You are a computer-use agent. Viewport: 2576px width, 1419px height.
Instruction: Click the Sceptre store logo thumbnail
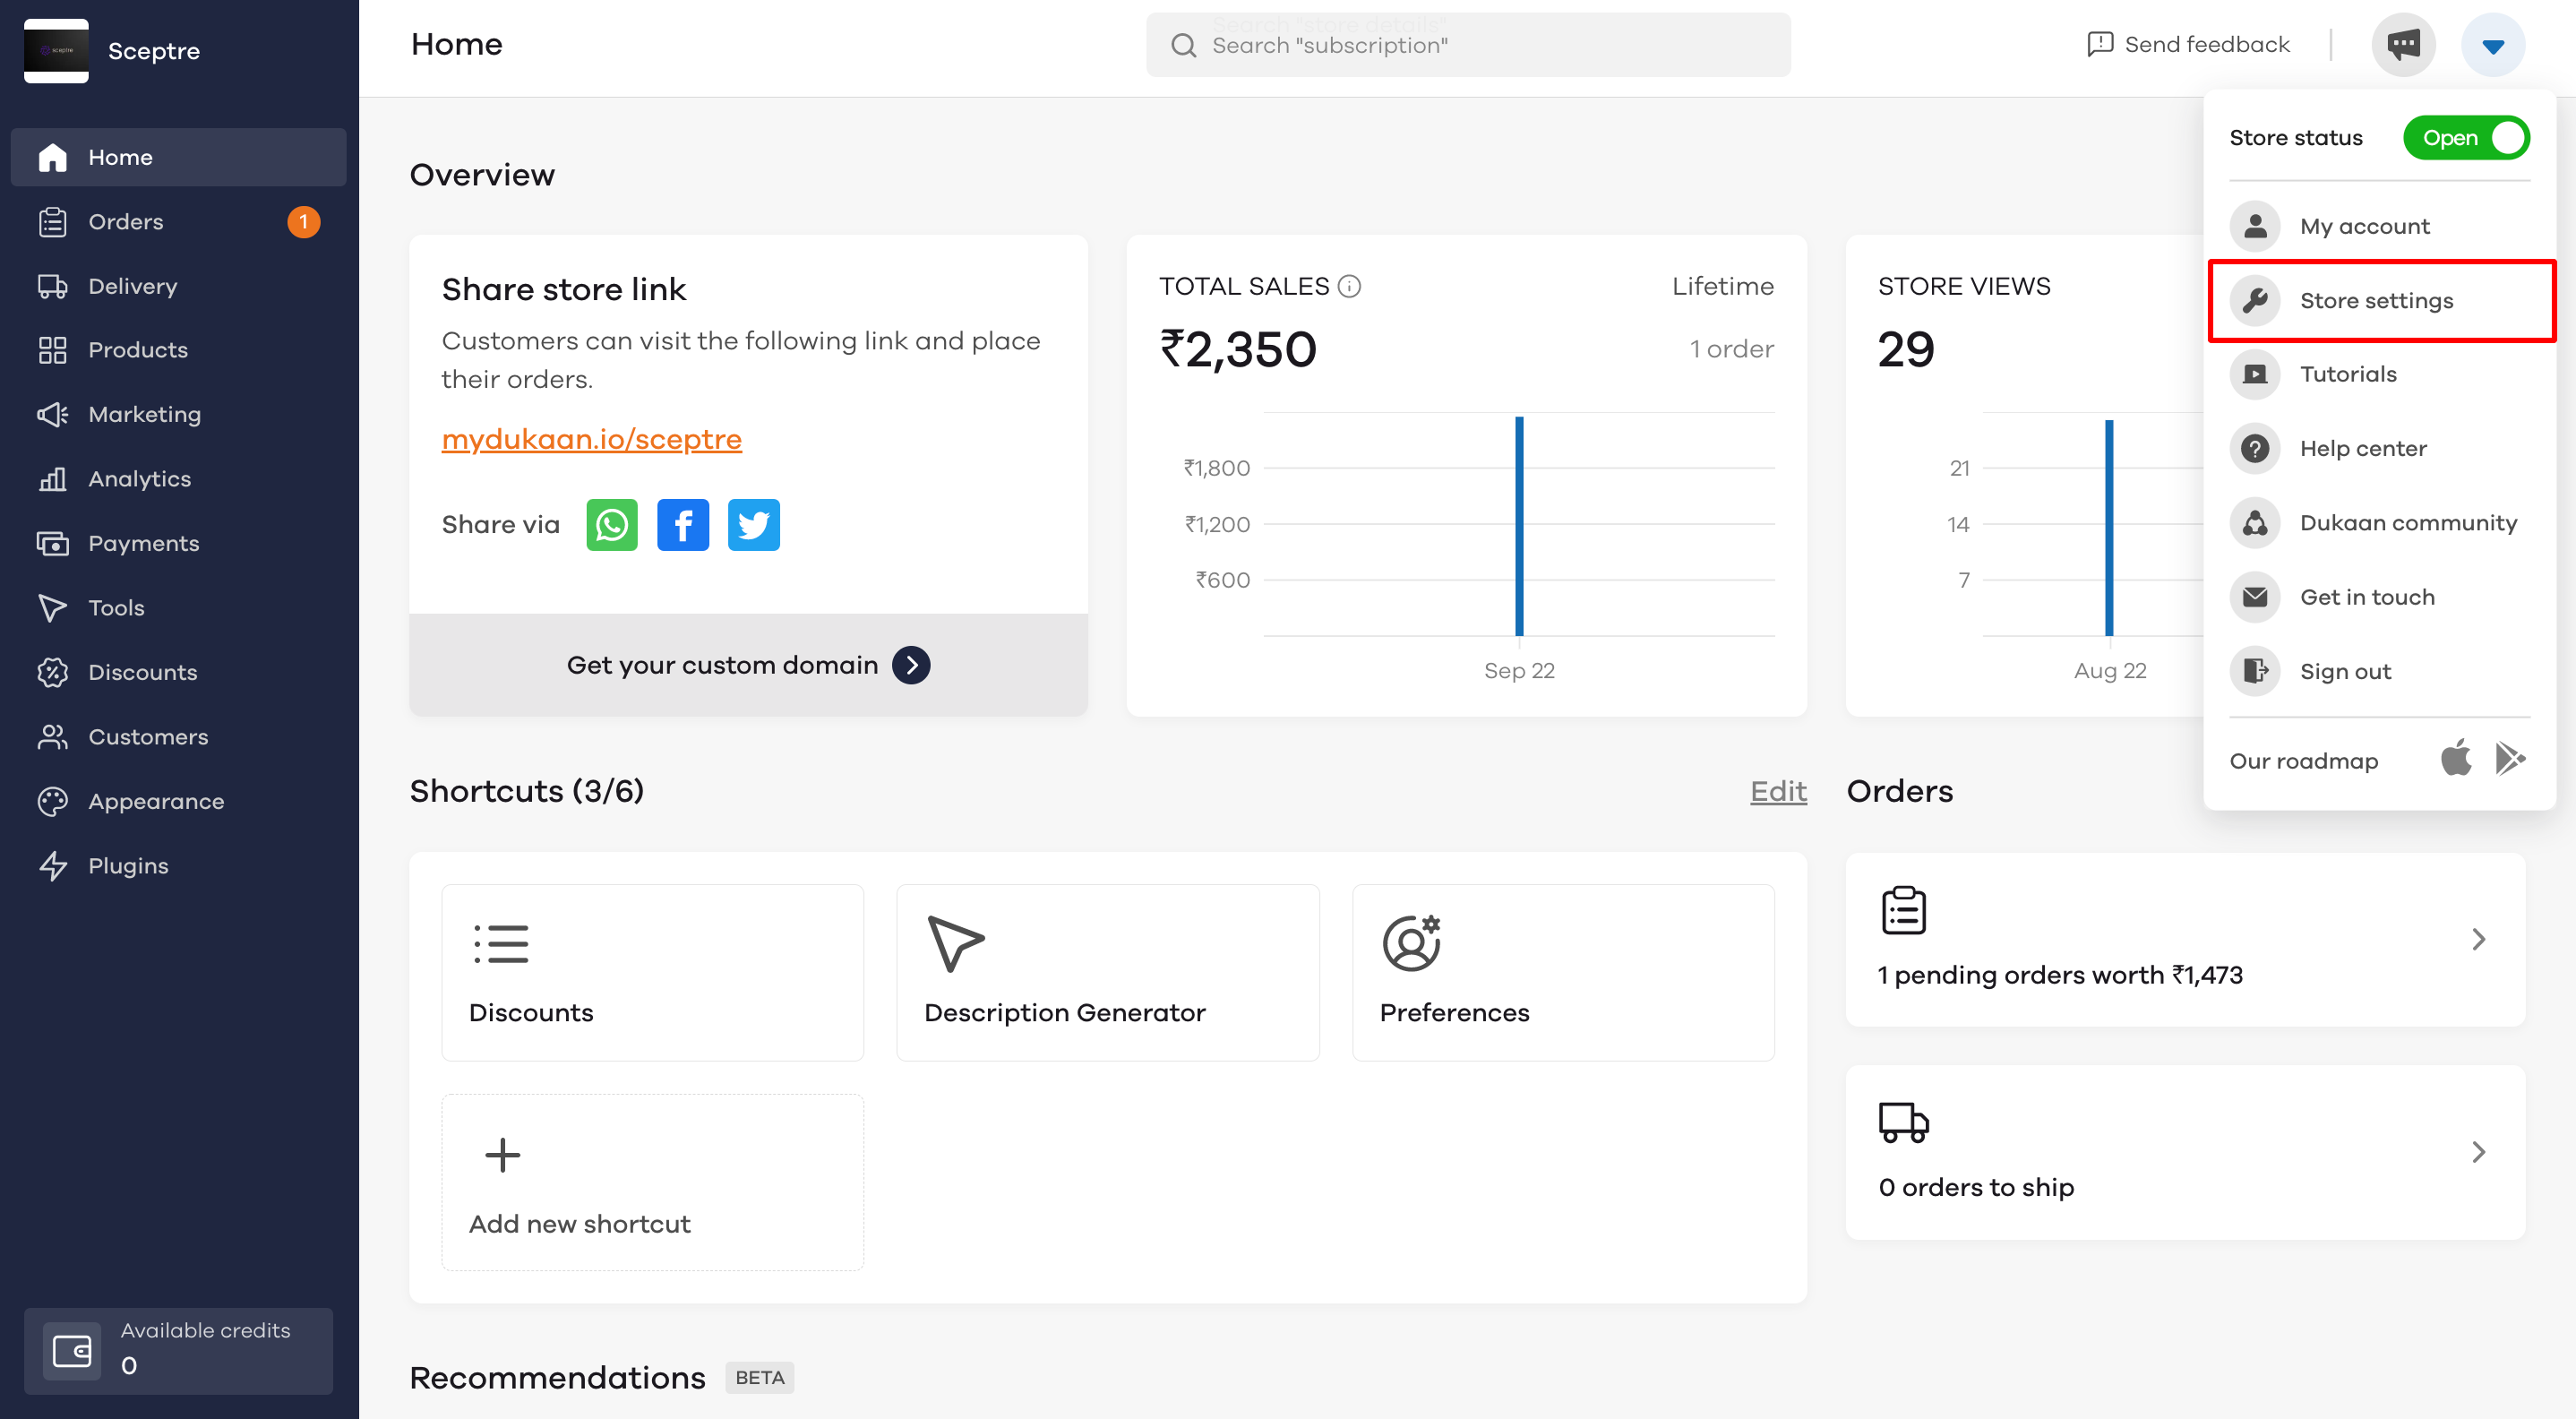click(x=56, y=50)
